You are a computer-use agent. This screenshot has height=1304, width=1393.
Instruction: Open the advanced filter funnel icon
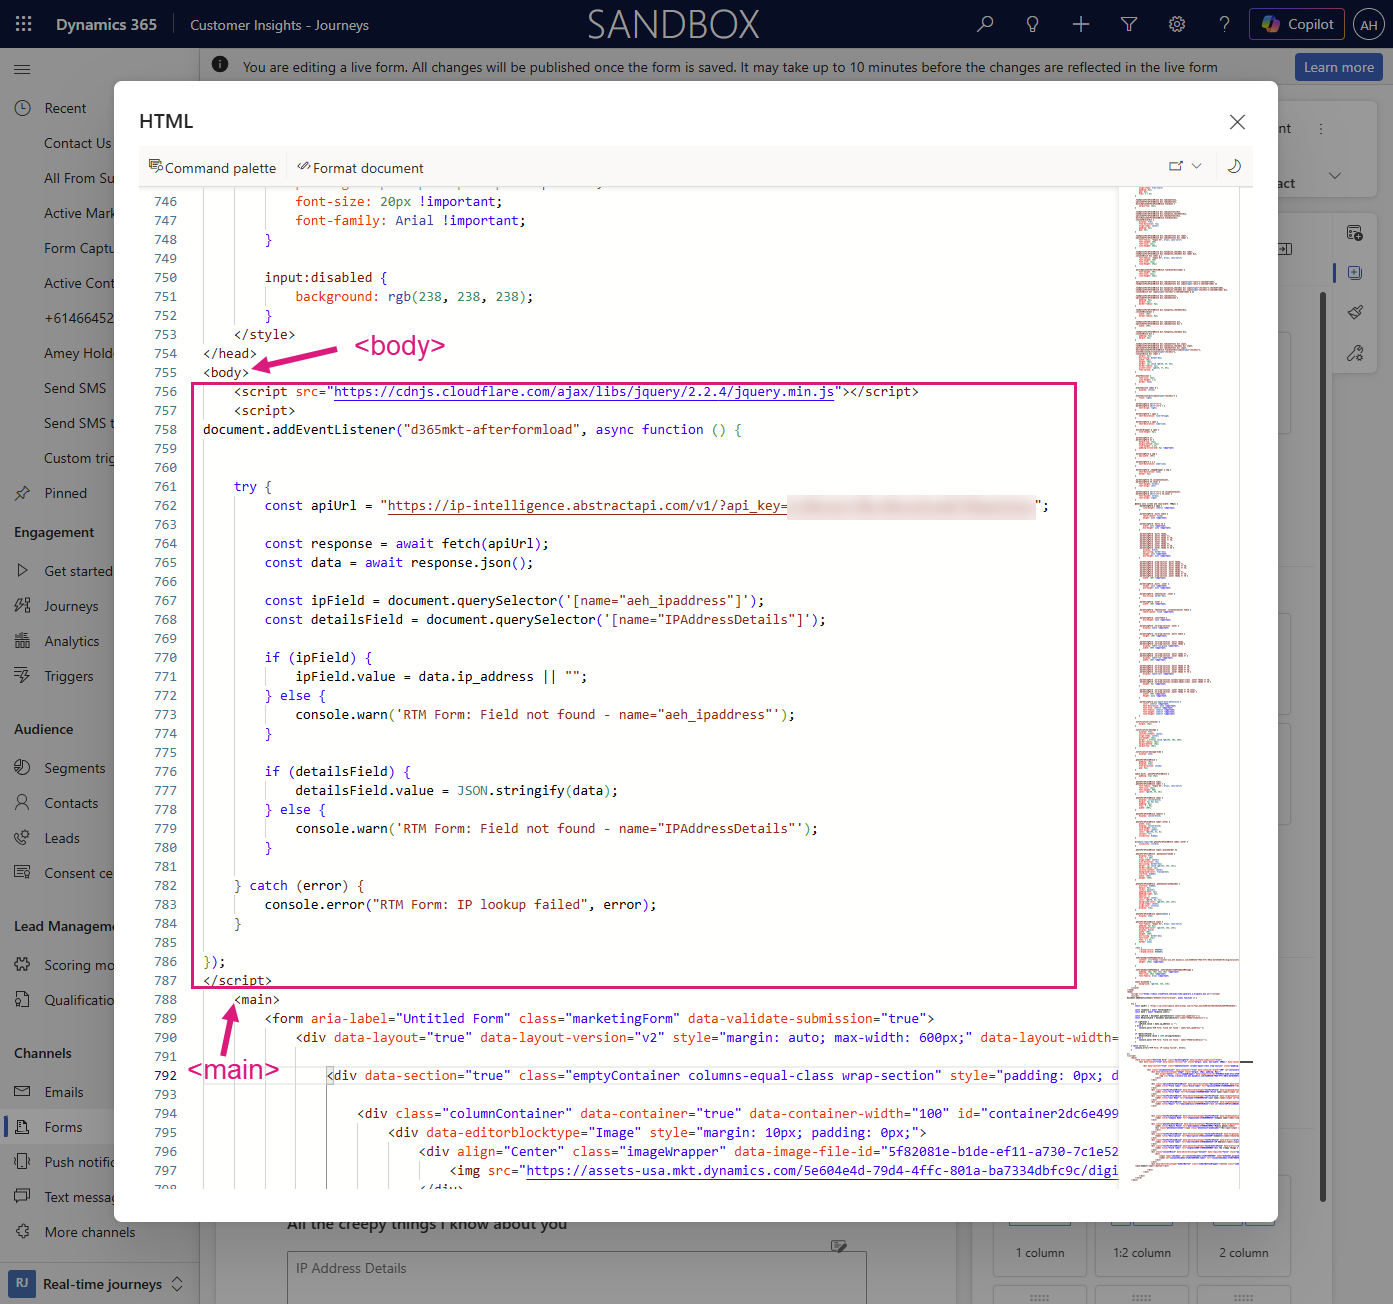click(x=1129, y=24)
